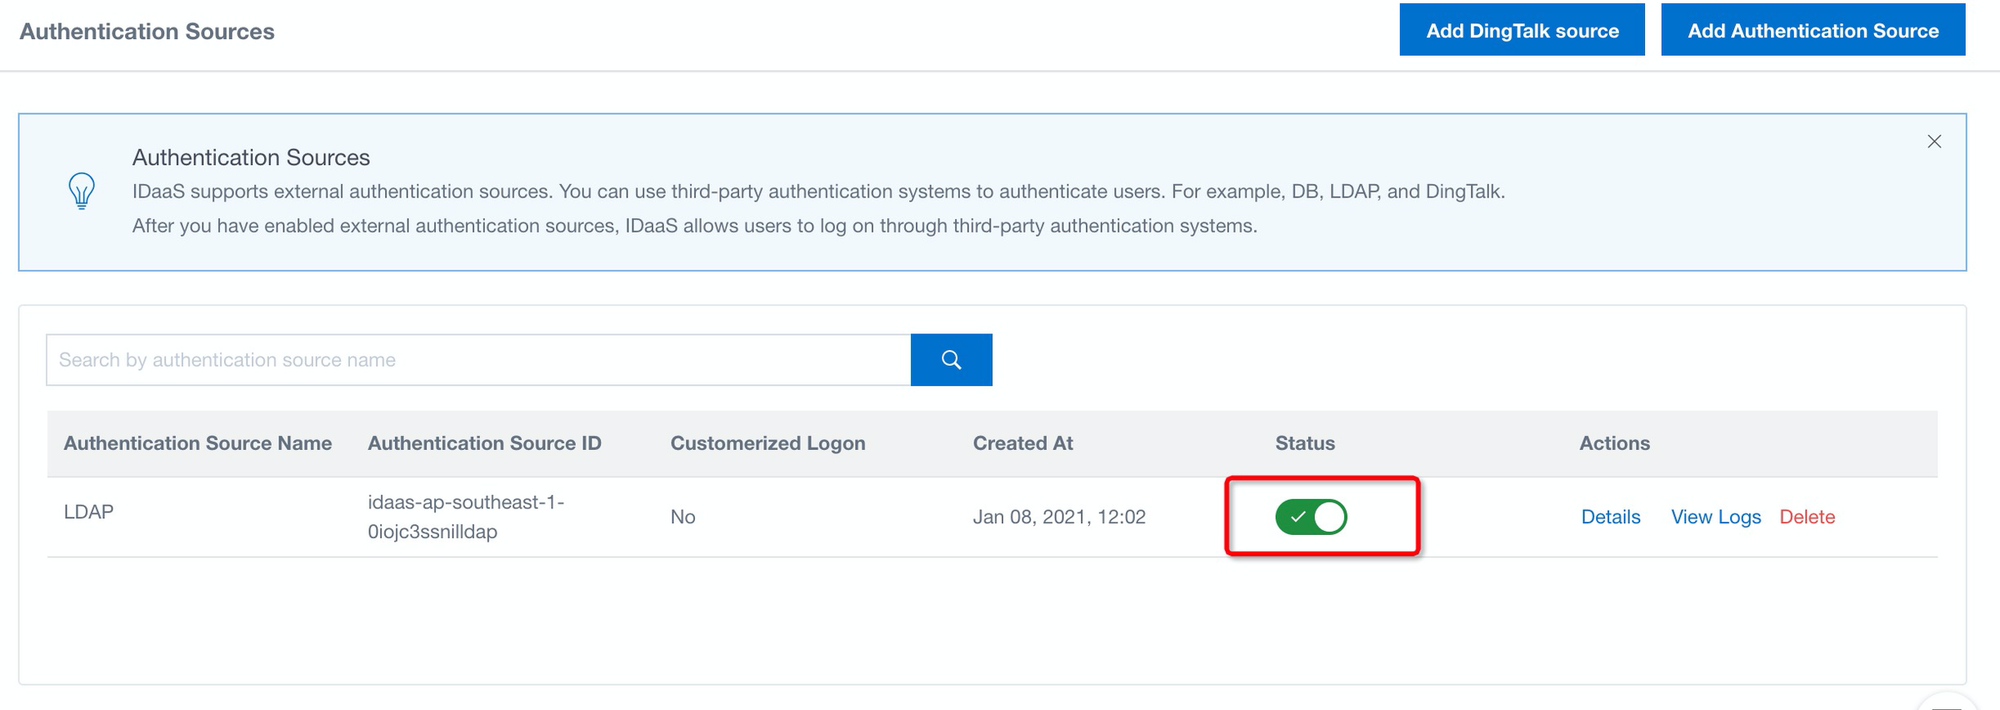Disable the LDAP status toggle
This screenshot has height=710, width=2000.
coord(1311,517)
